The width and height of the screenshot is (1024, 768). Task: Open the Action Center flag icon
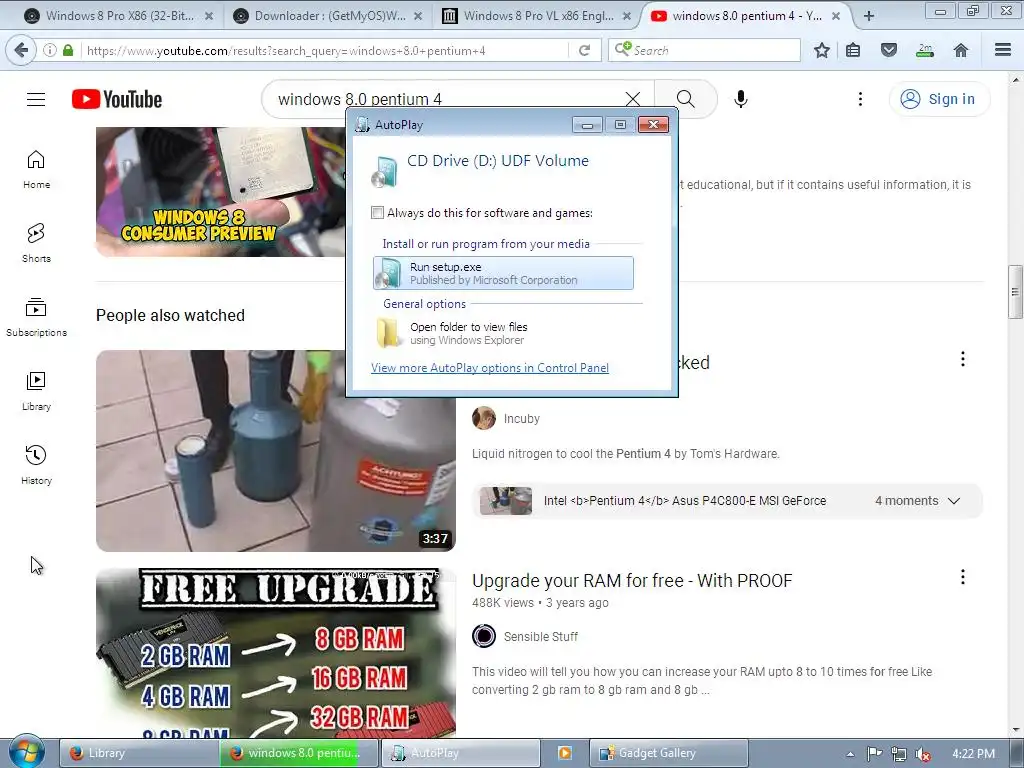(874, 754)
